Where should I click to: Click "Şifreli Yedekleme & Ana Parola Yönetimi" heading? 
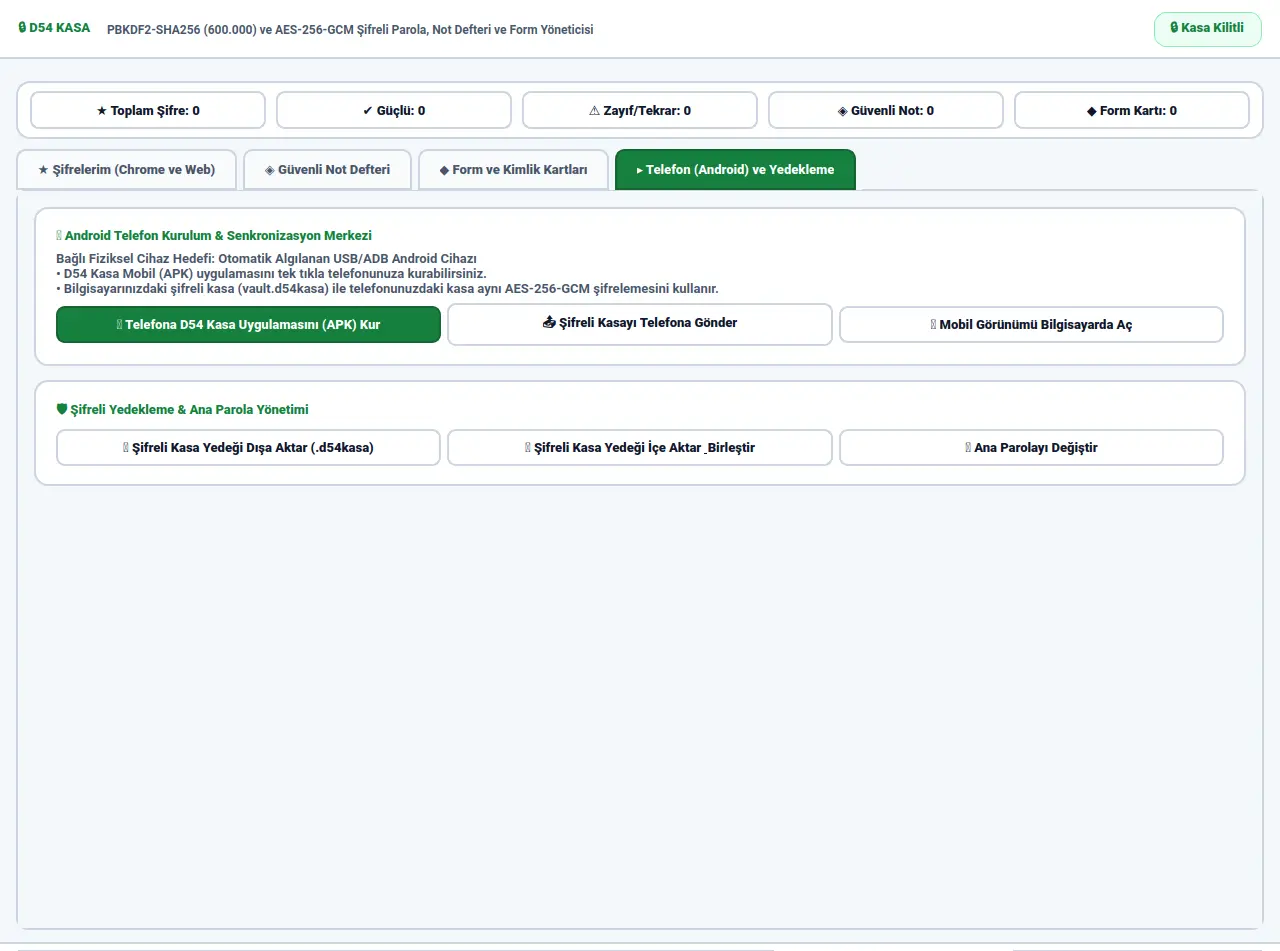(182, 410)
